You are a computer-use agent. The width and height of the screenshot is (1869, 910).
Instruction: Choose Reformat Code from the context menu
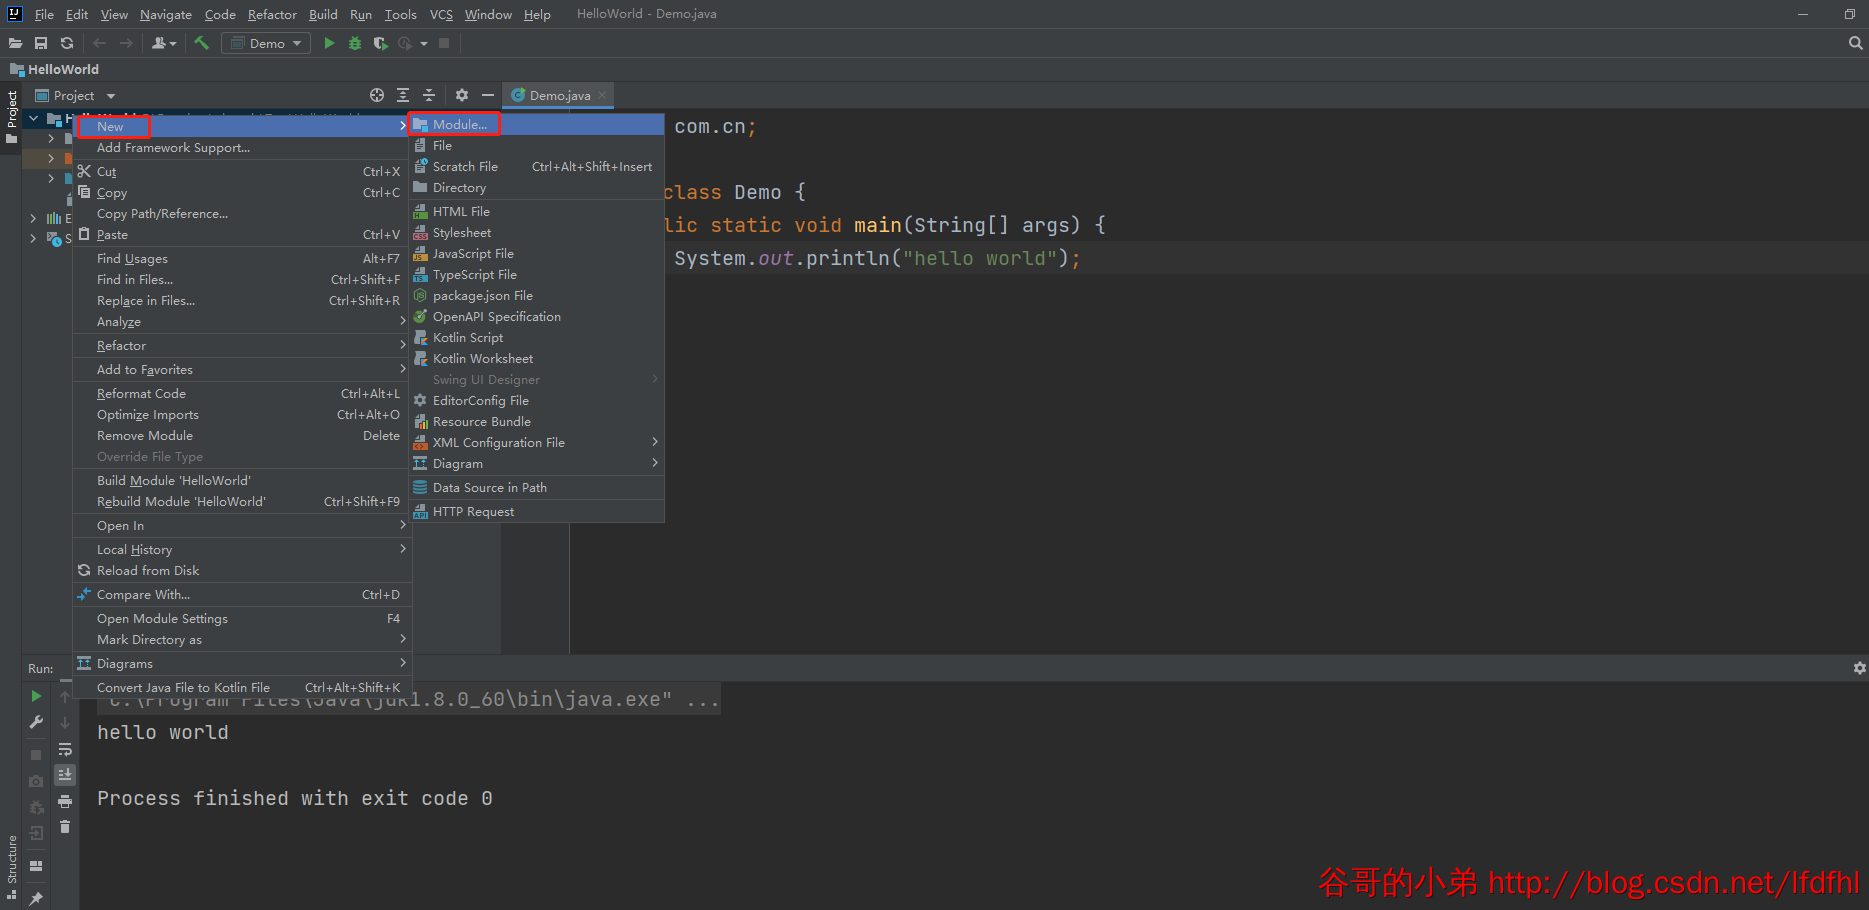(242, 393)
